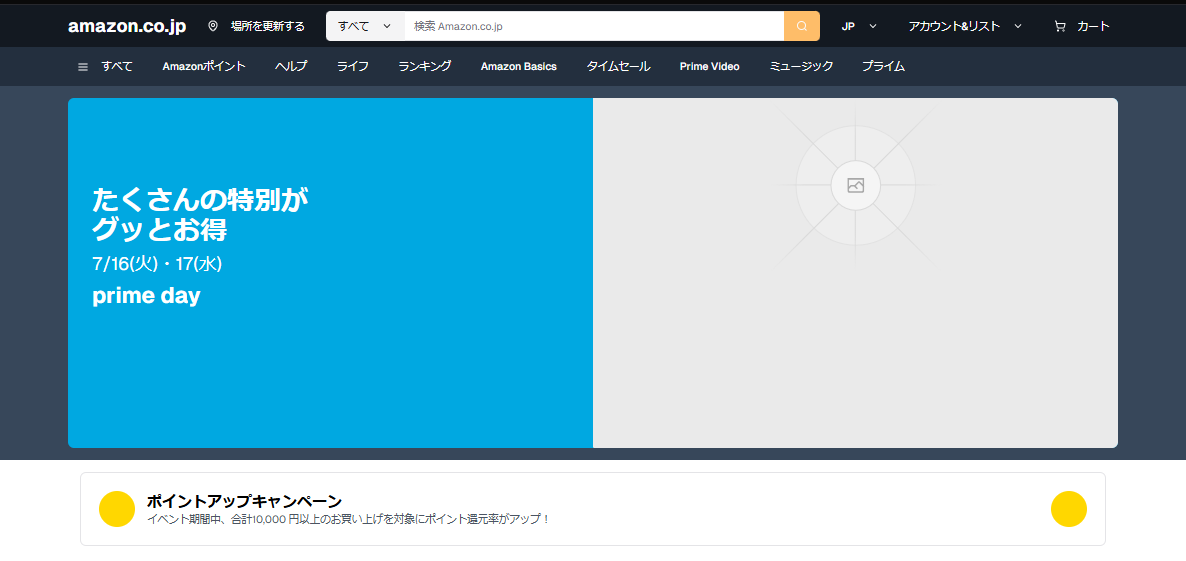Click the たくさんの特別が banner headline
The width and height of the screenshot is (1186, 561).
pos(200,200)
